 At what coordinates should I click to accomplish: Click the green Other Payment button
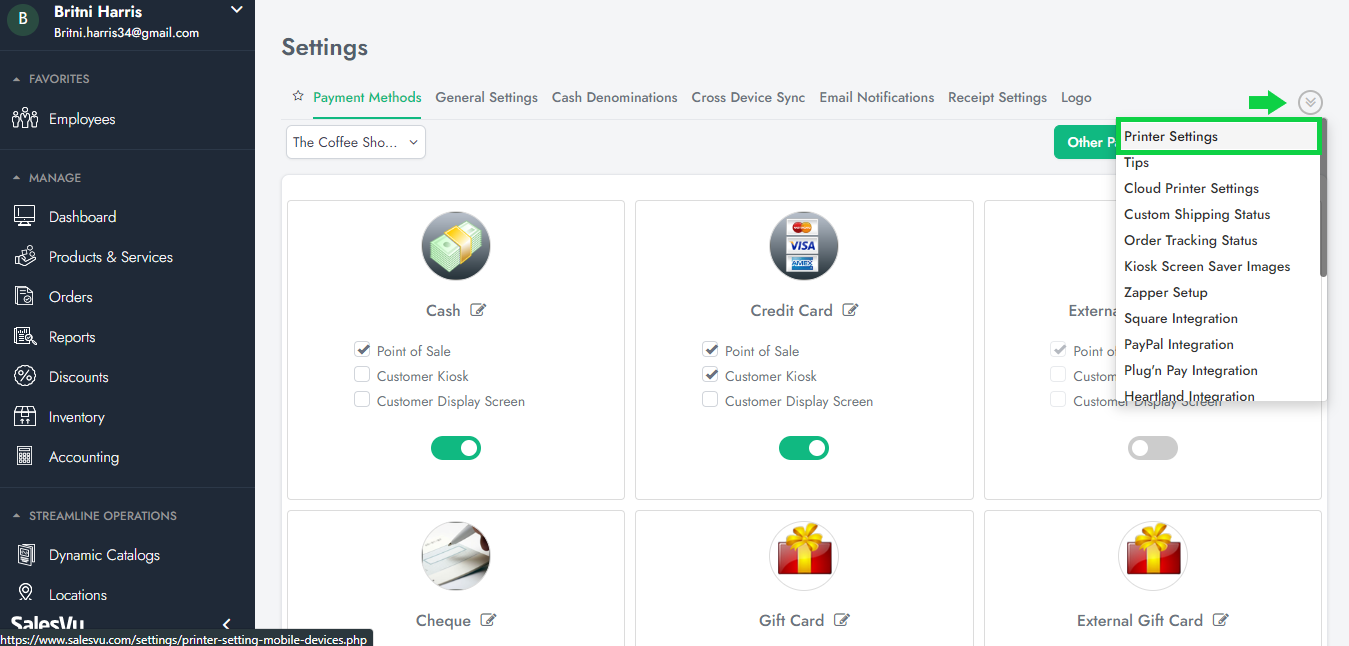pos(1085,142)
